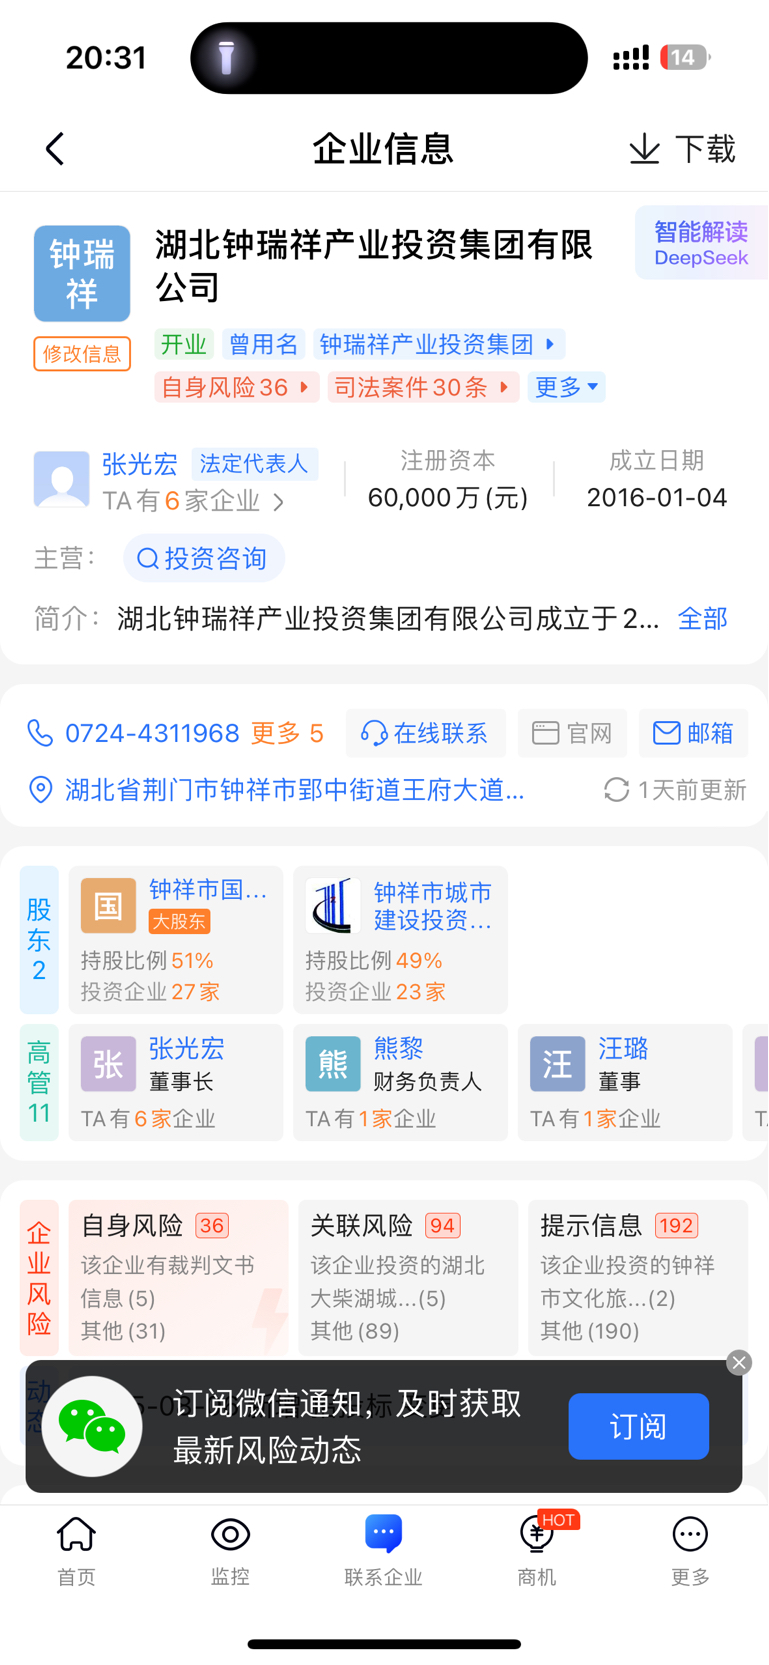Expand 司法案件30条 tag

423,387
